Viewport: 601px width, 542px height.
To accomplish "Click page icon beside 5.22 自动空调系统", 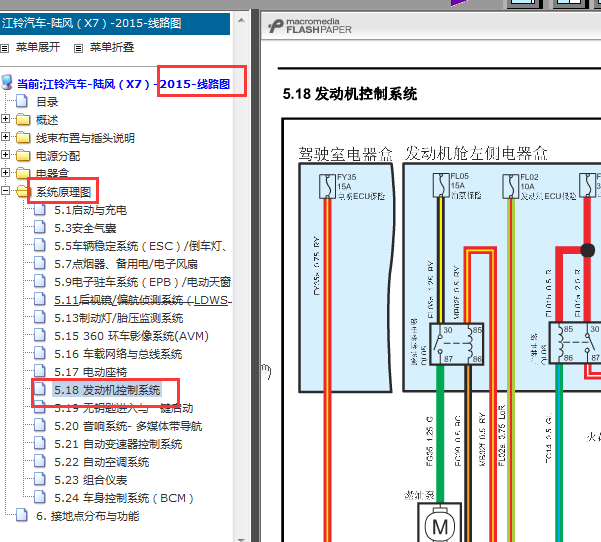I will (x=40, y=461).
